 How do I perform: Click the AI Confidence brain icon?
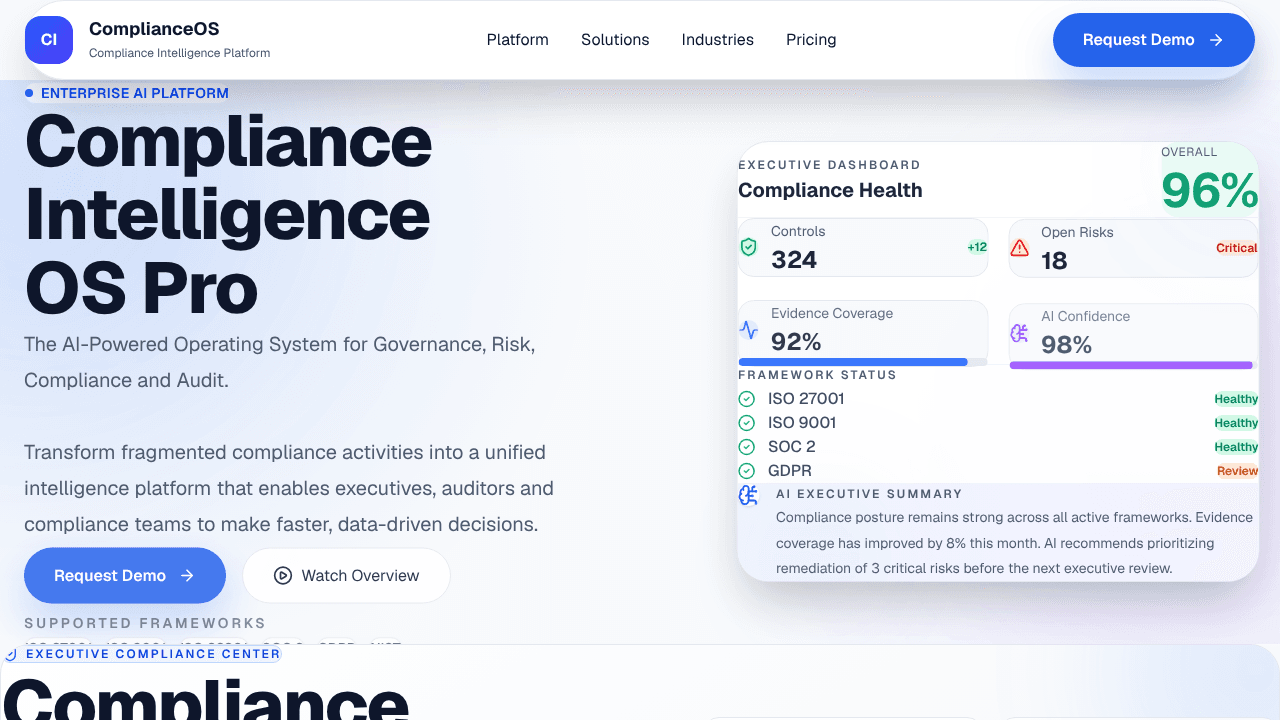pyautogui.click(x=1019, y=332)
